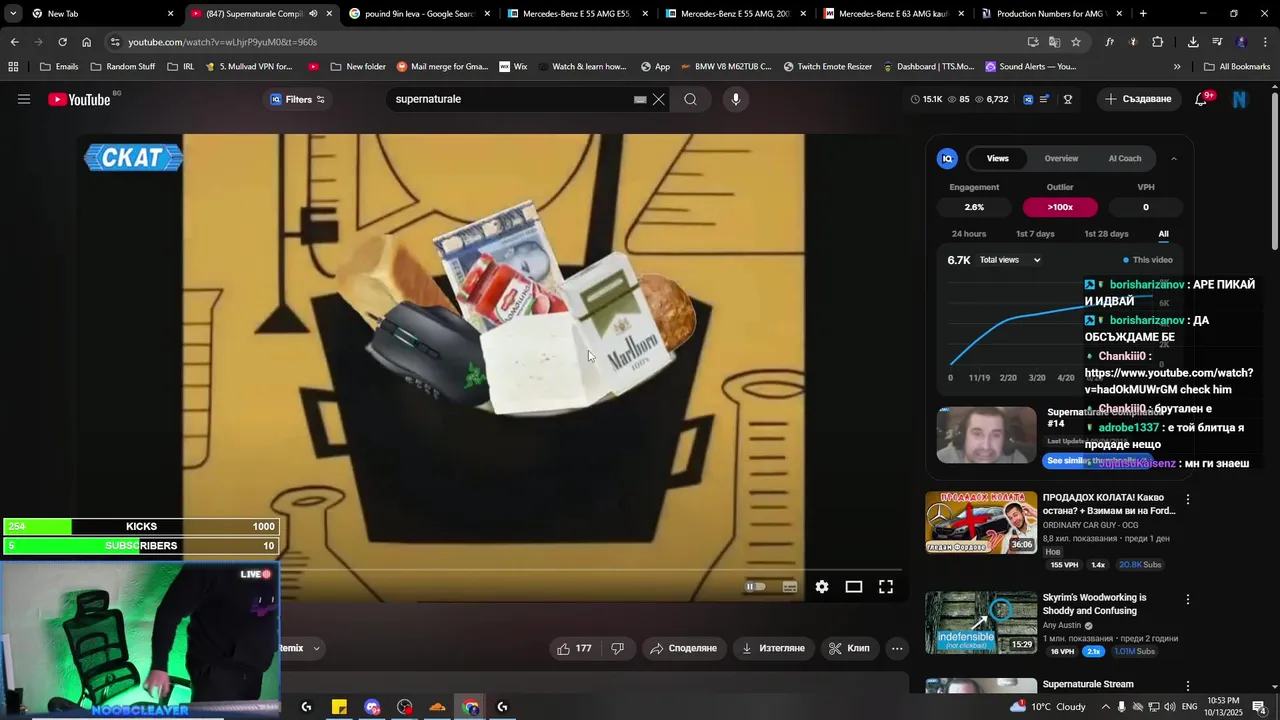This screenshot has height=720, width=1280.
Task: Seek on the video progress bar
Action: pos(494,570)
